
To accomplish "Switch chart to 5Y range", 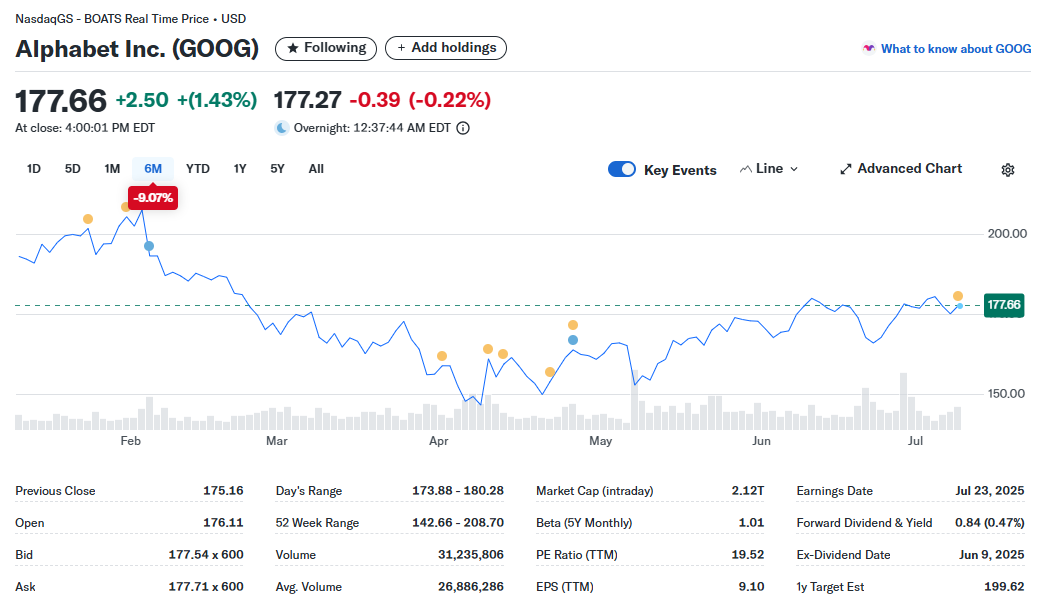I will click(x=277, y=169).
